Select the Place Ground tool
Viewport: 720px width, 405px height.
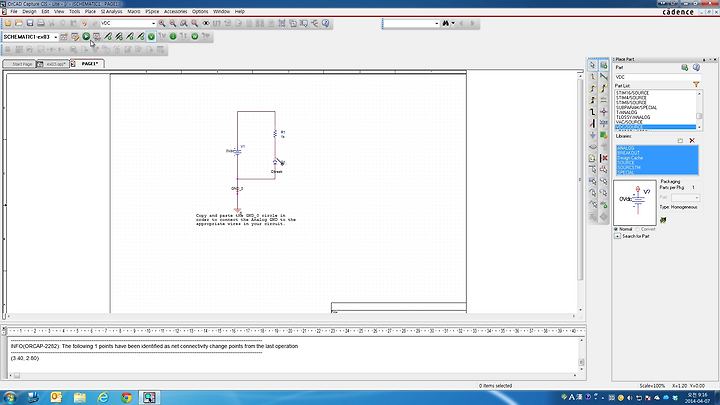592,135
